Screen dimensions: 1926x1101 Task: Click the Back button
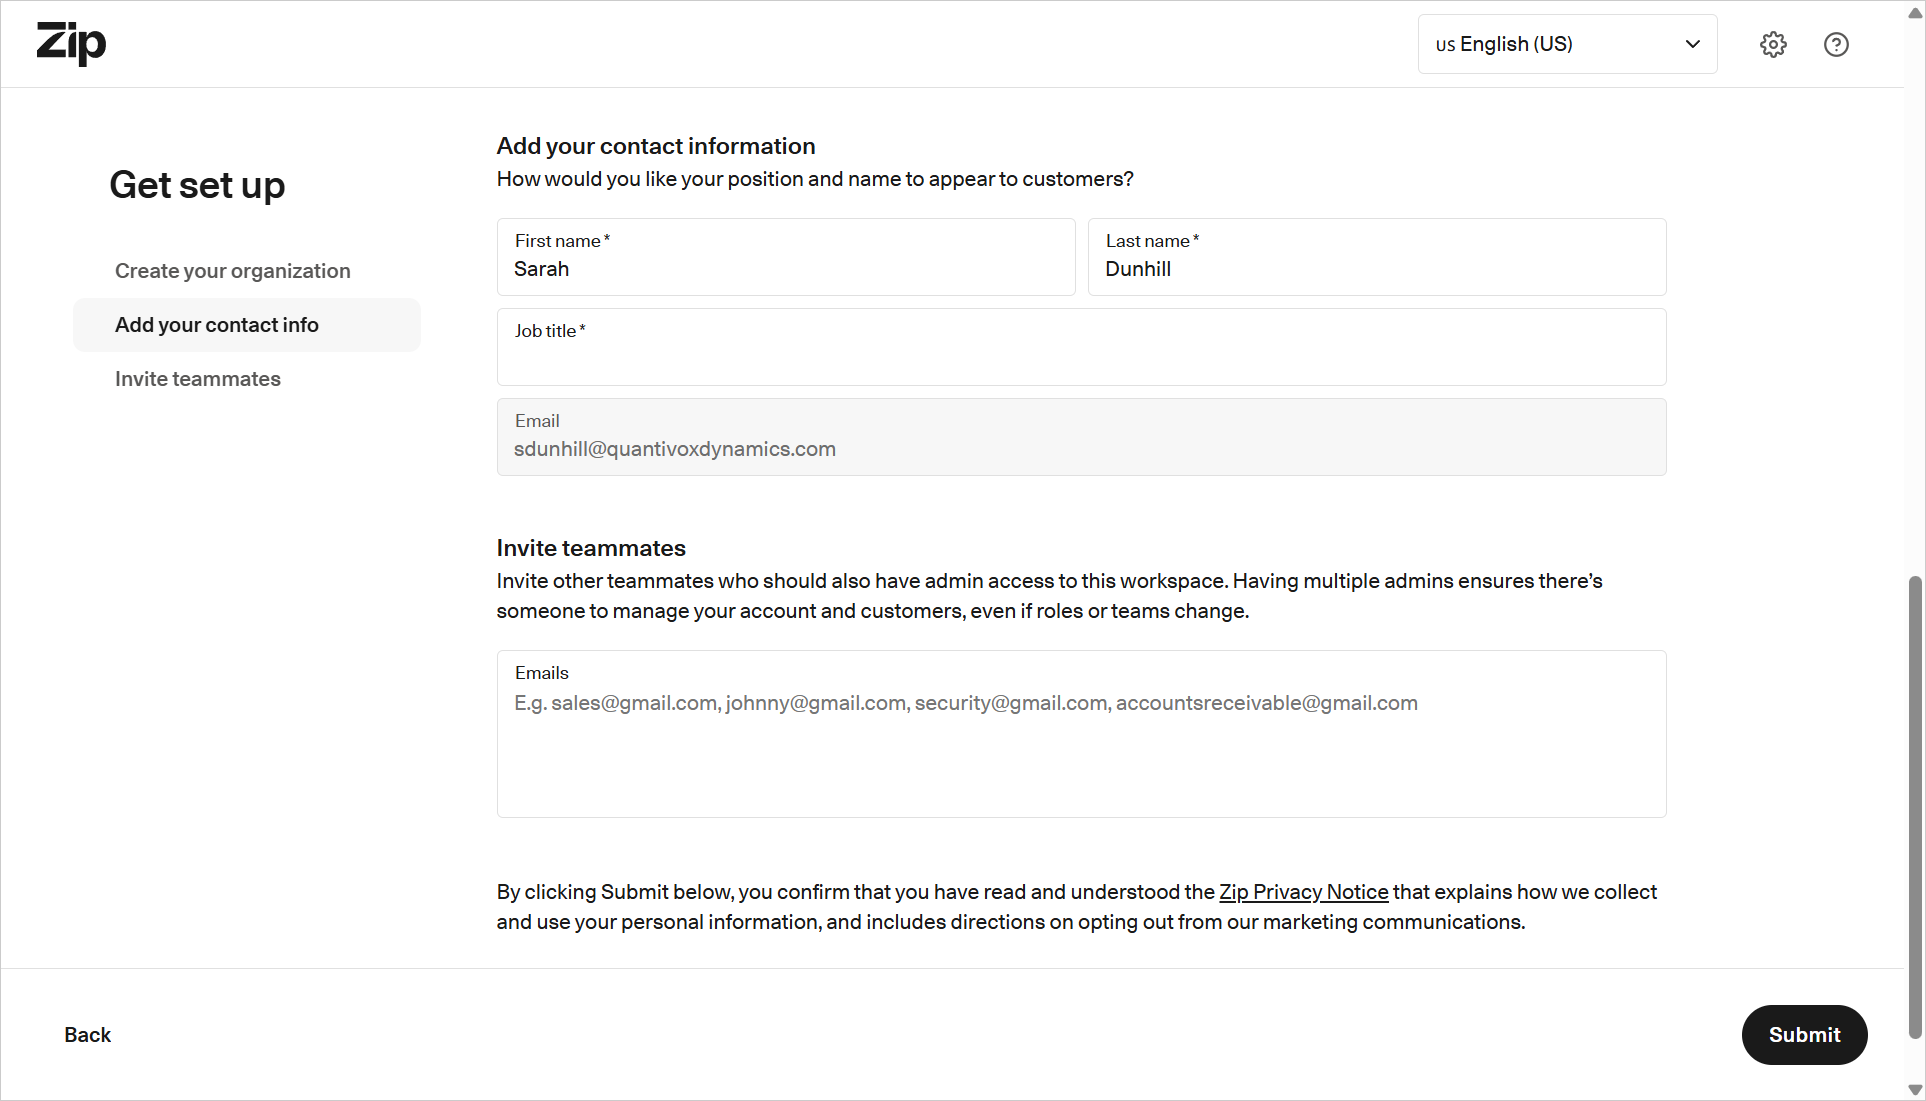(x=88, y=1035)
